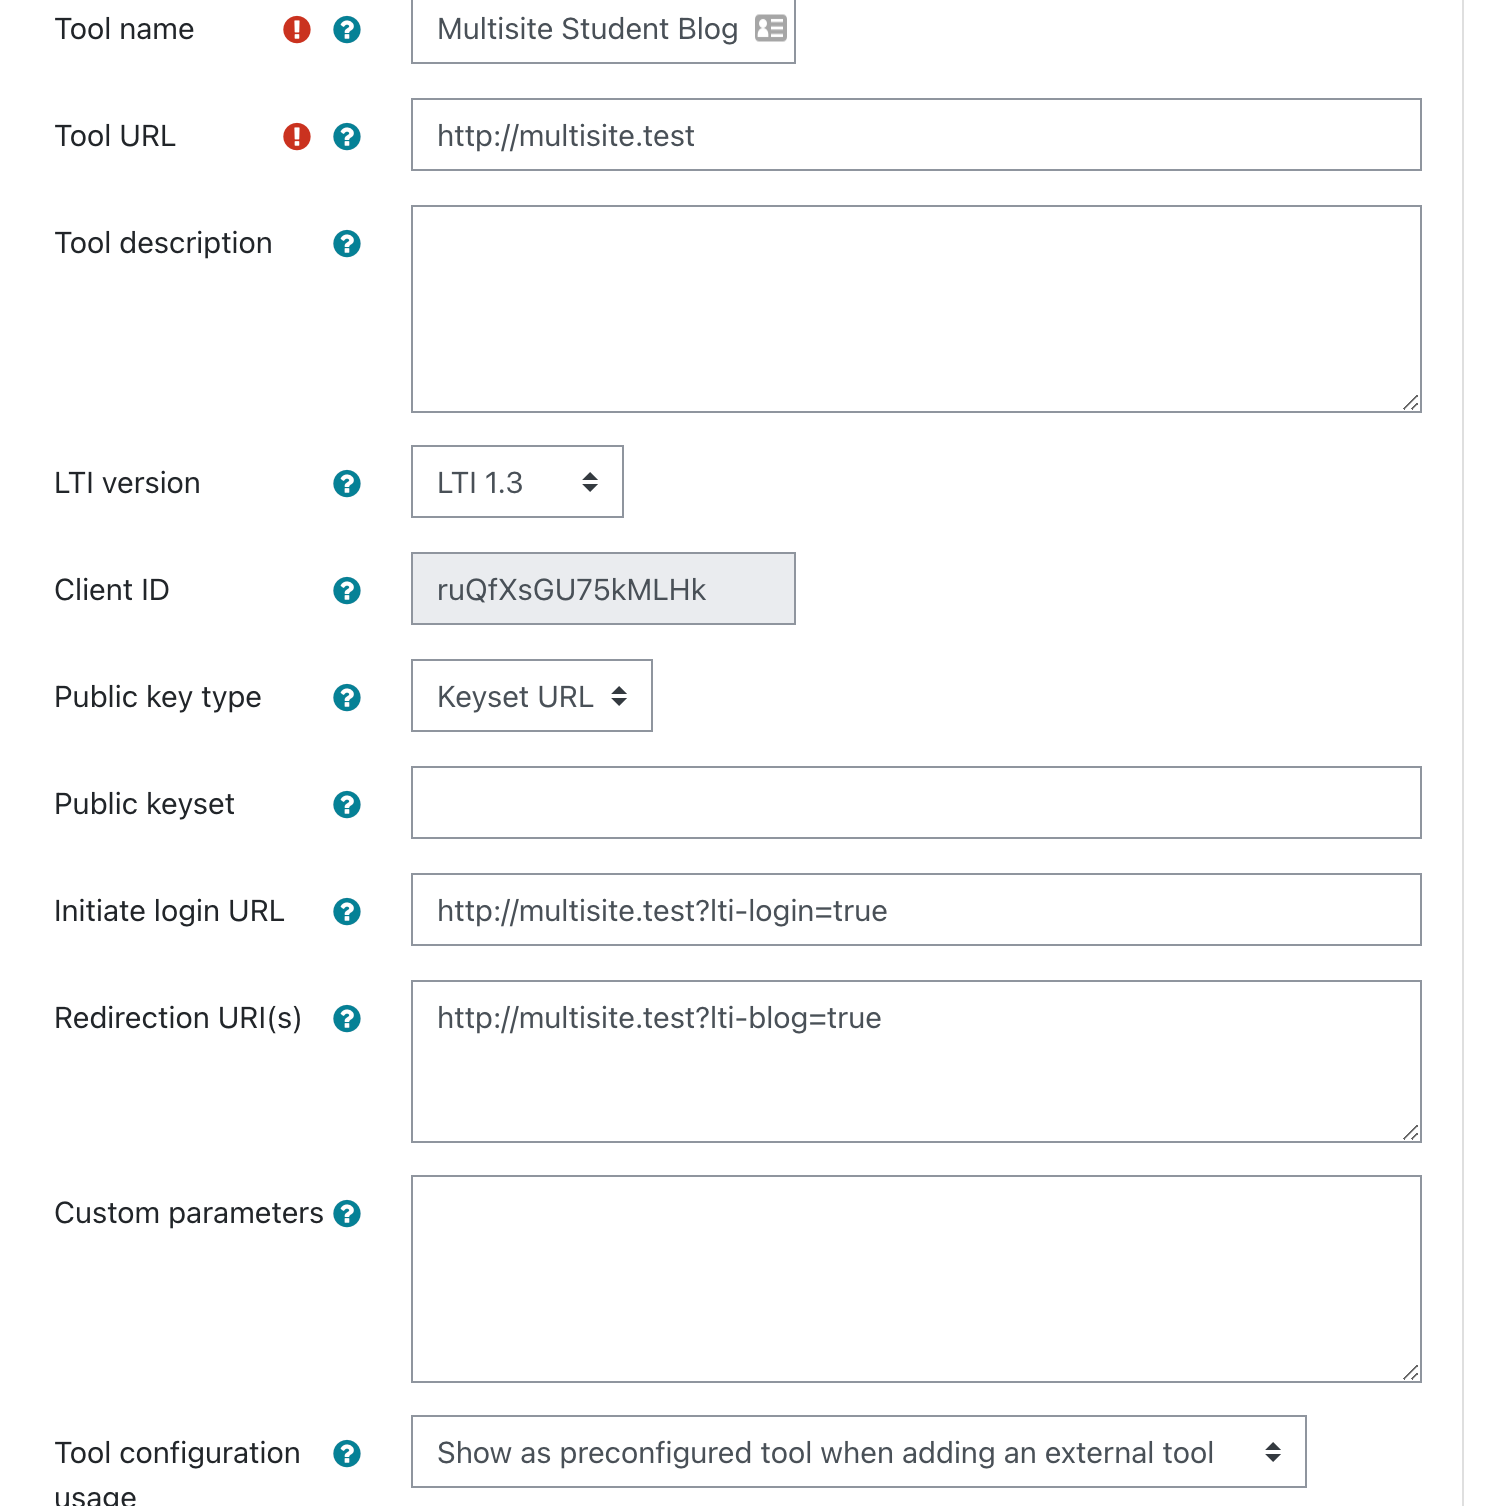1512x1506 pixels.
Task: Click into the Custom parameters textarea
Action: (916, 1279)
